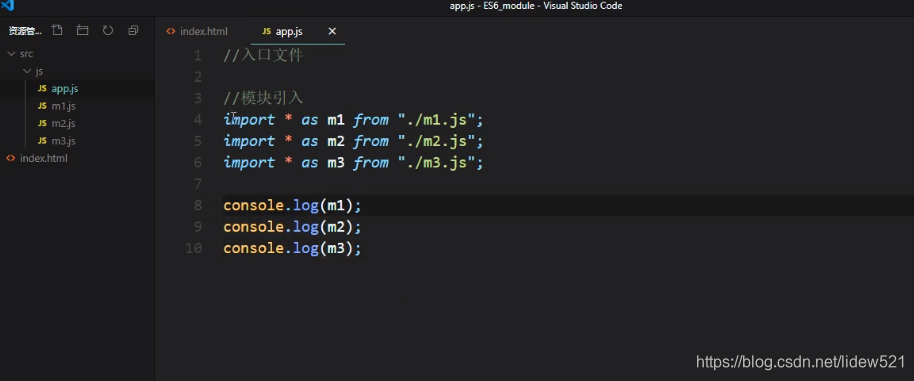Refresh the explorer file tree
The image size is (914, 381).
click(x=108, y=30)
